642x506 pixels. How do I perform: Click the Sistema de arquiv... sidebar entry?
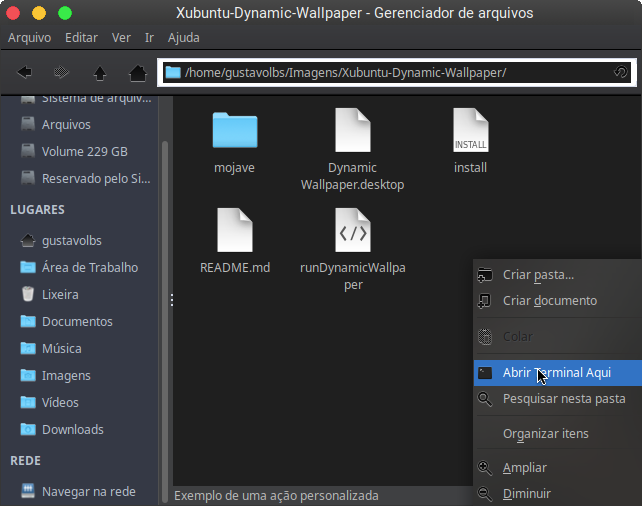pos(80,99)
